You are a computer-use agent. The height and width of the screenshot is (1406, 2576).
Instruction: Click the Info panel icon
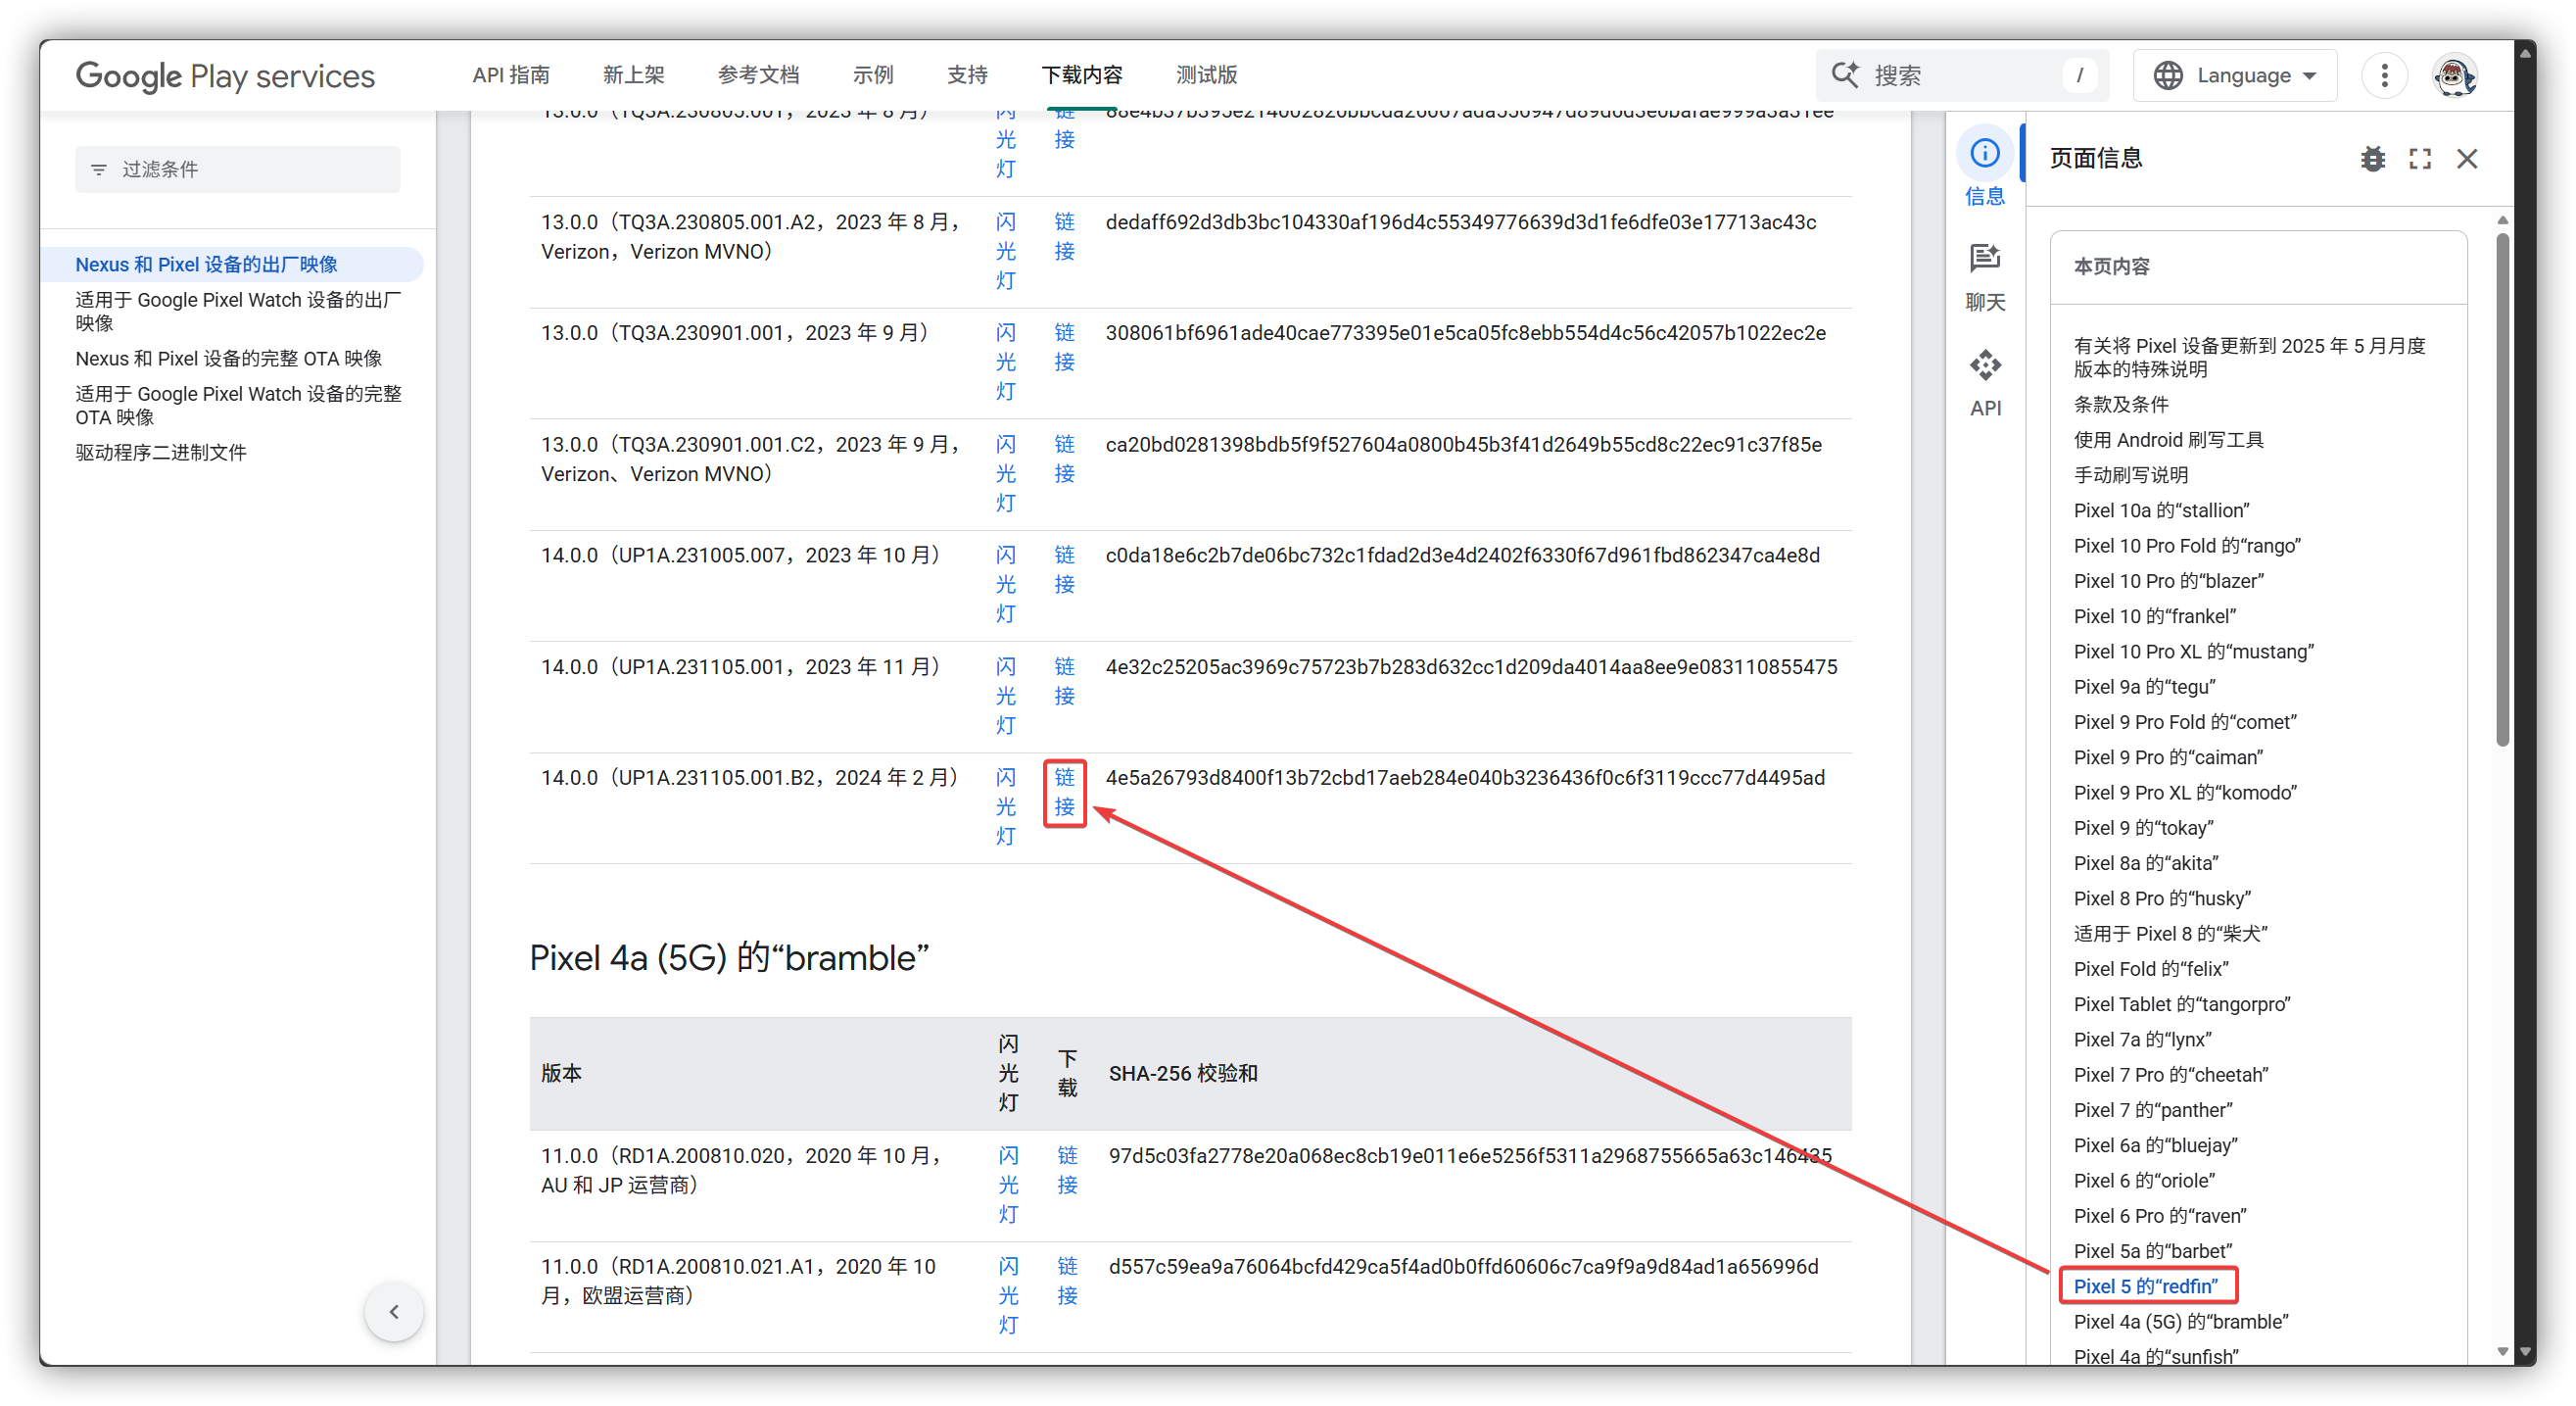[1984, 155]
